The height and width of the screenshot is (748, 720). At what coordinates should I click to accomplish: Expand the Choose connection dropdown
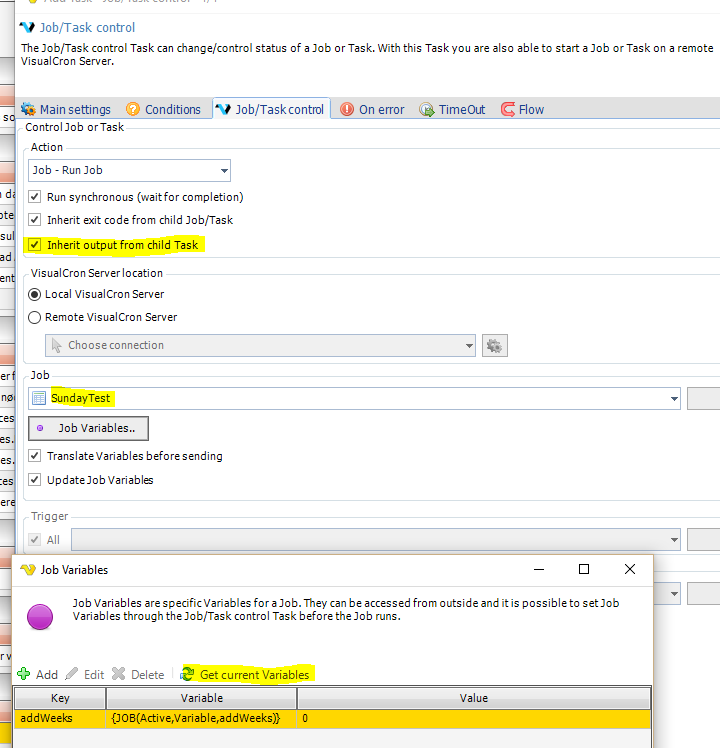pyautogui.click(x=469, y=346)
